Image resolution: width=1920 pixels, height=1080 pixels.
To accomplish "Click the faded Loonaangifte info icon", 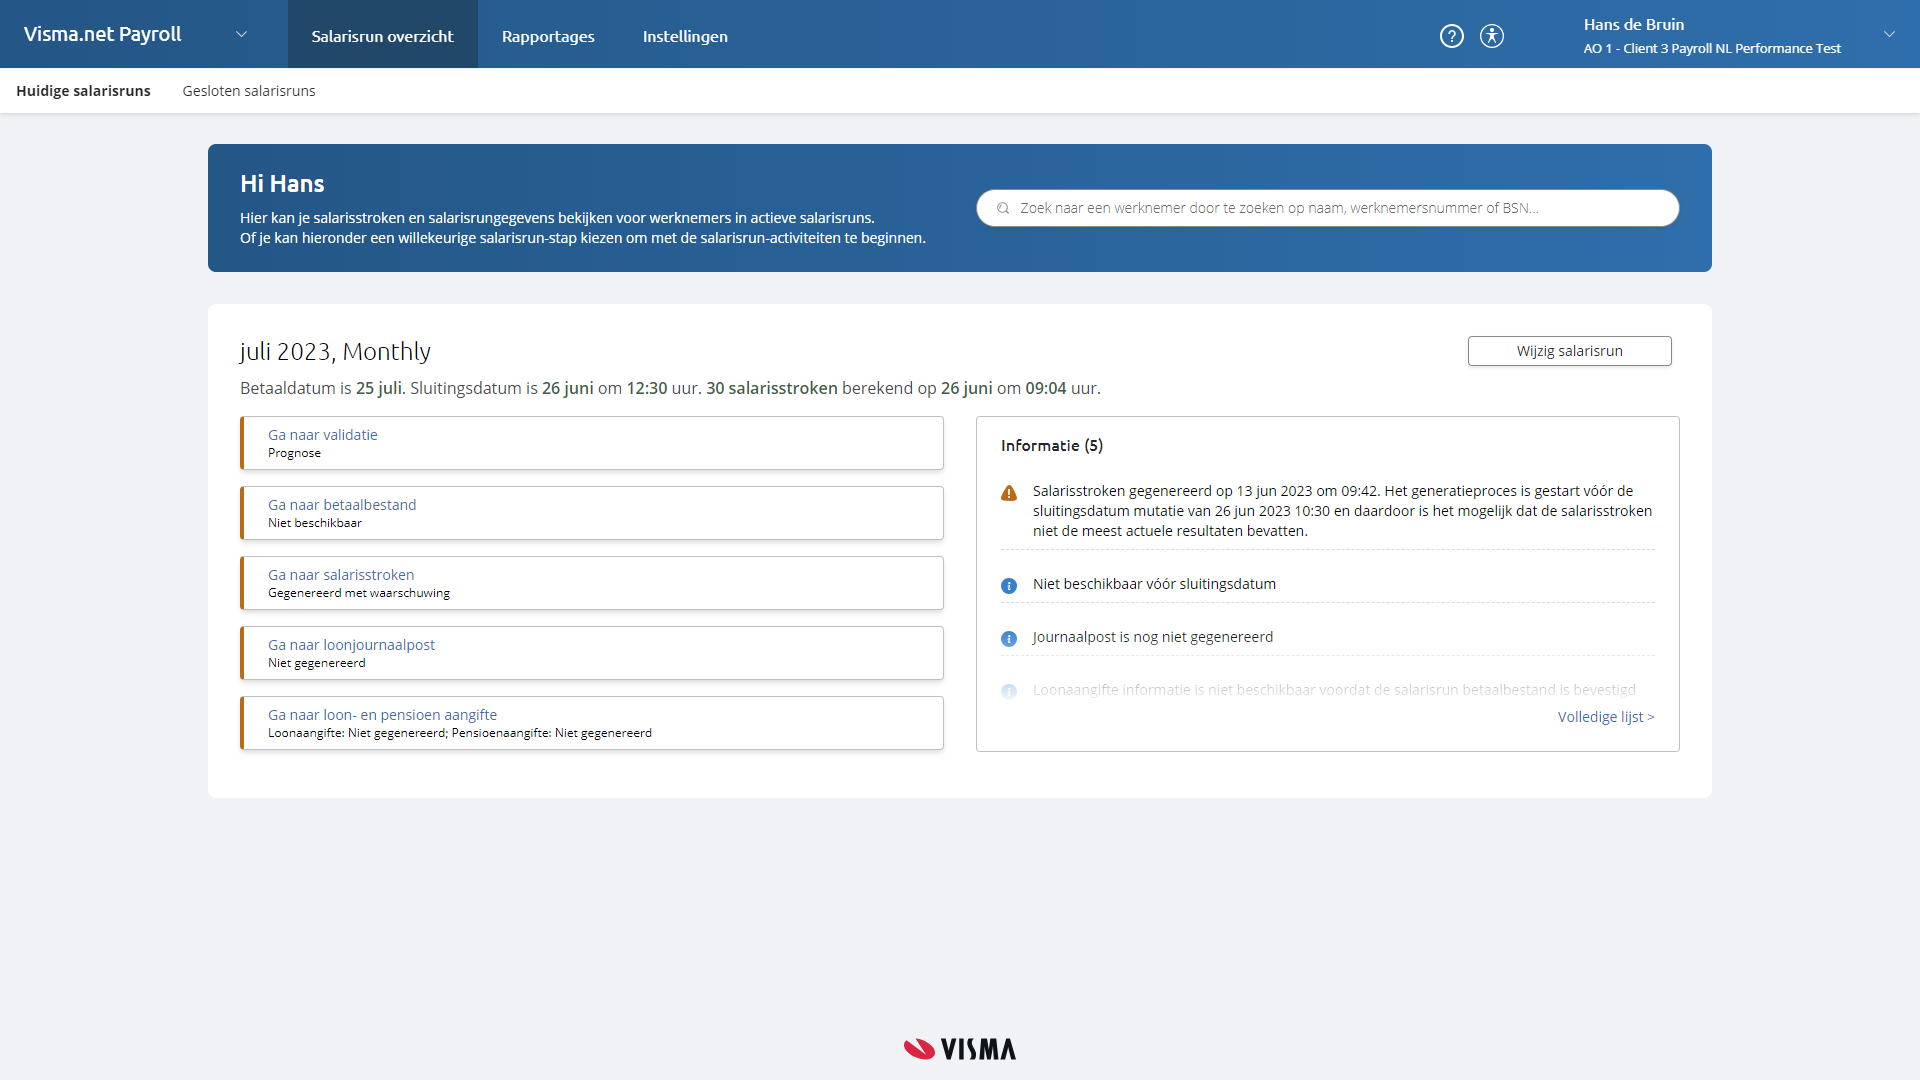I will pos(1009,691).
